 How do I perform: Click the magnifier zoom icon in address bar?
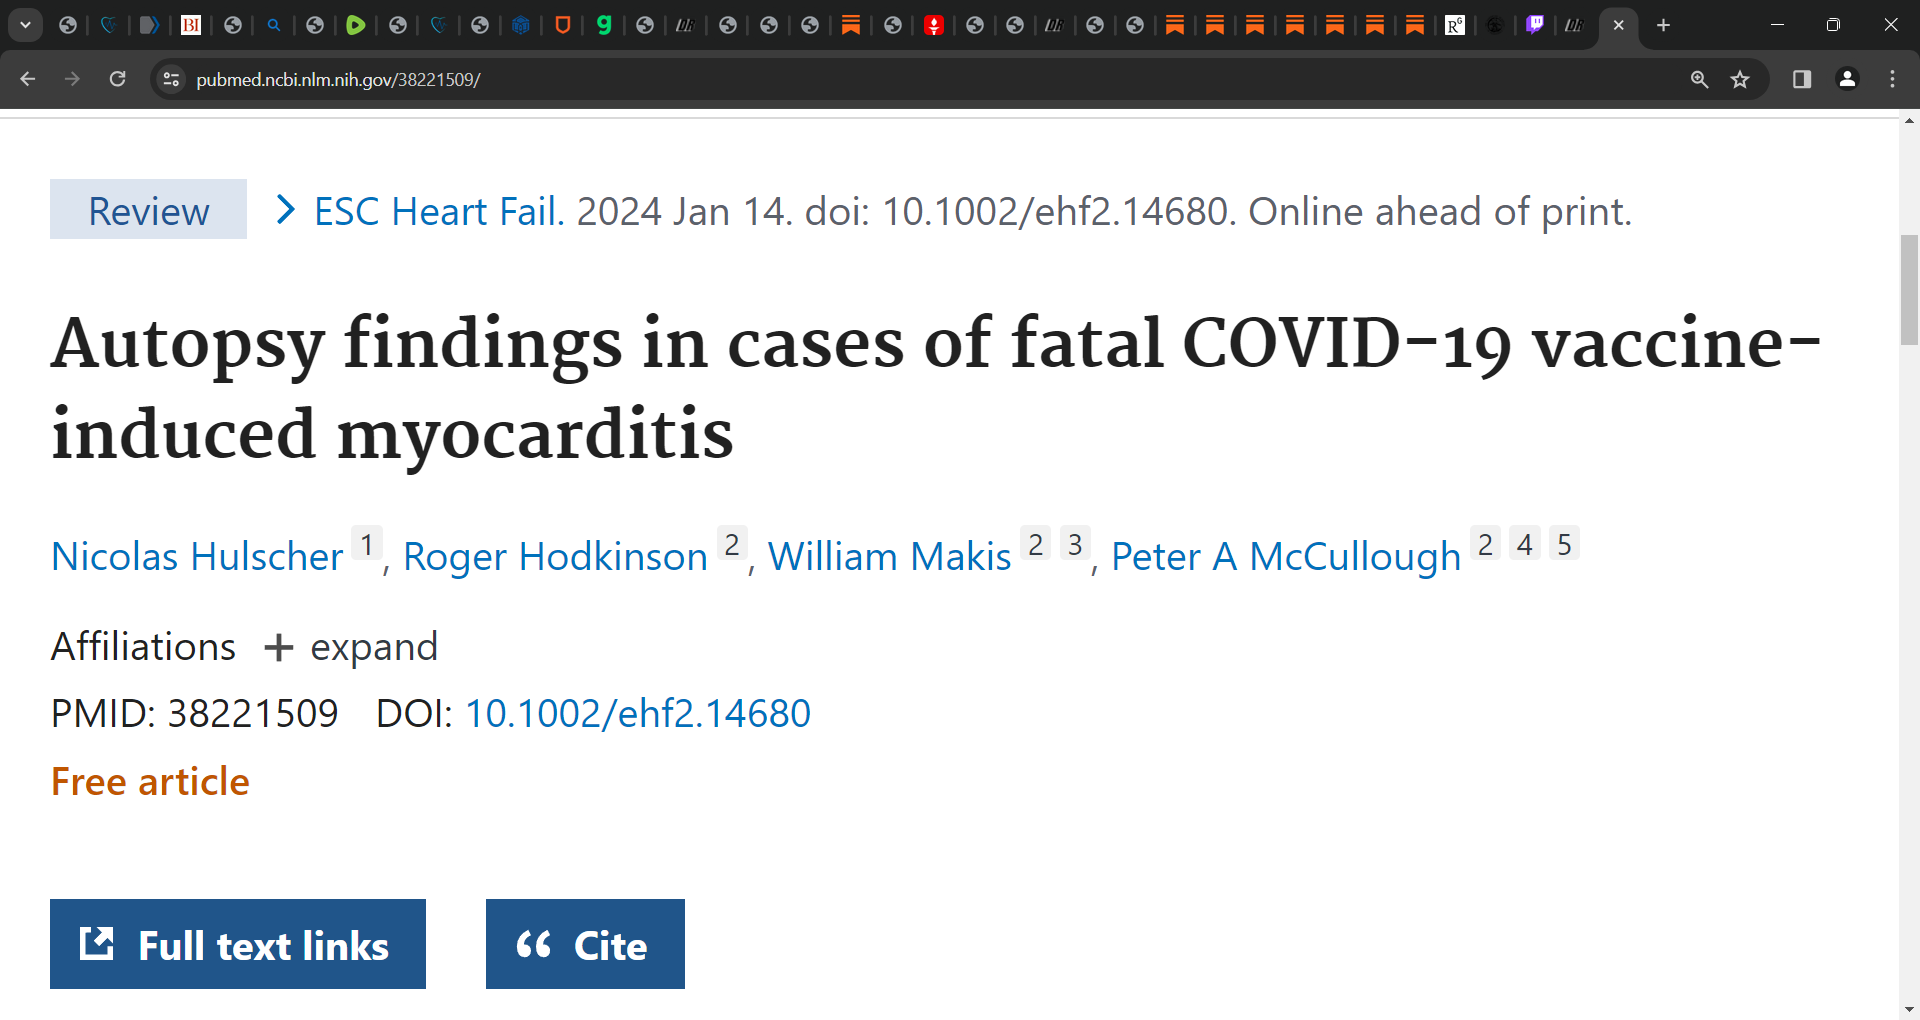click(1700, 79)
